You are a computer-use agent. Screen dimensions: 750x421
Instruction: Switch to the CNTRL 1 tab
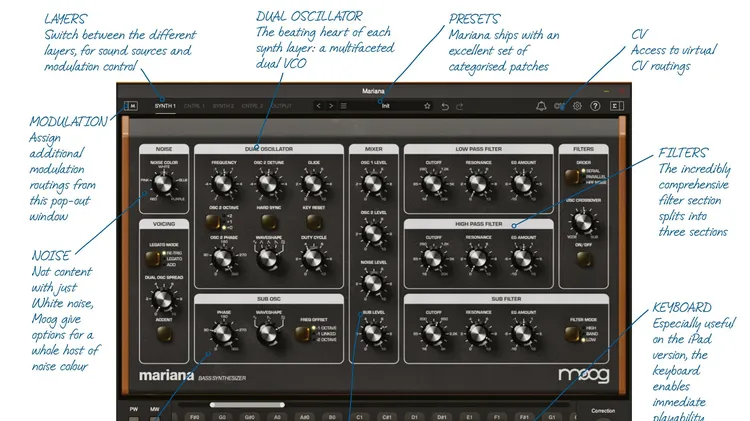click(x=194, y=106)
